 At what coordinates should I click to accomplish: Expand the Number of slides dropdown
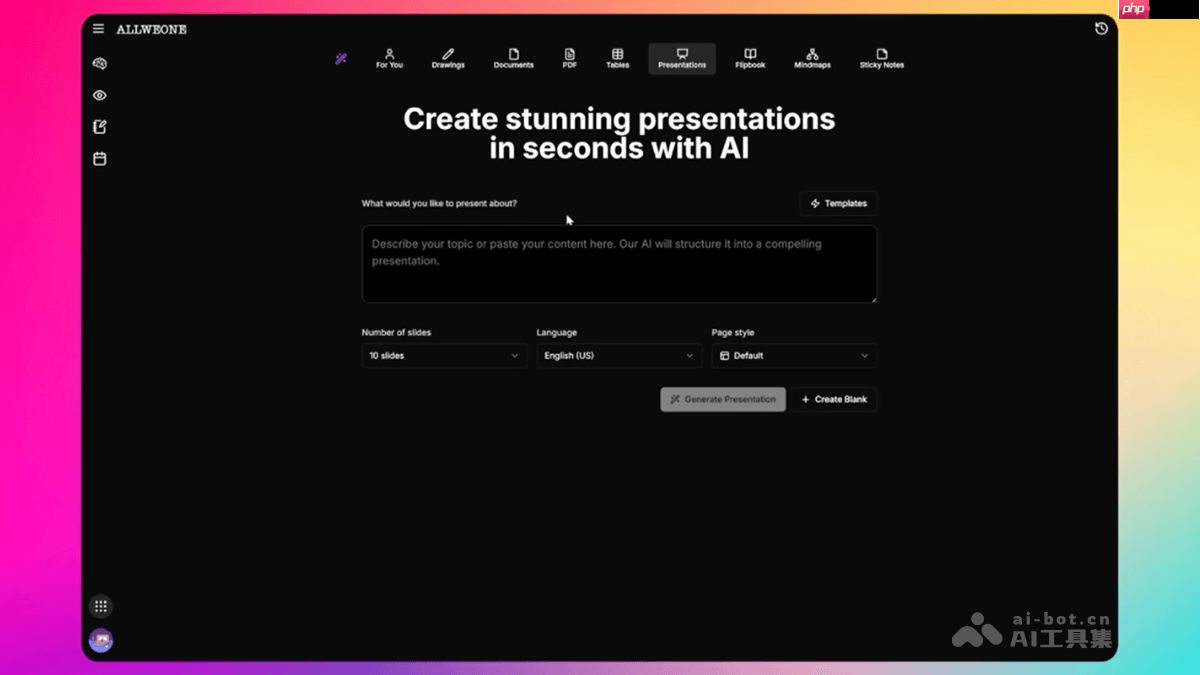click(444, 356)
